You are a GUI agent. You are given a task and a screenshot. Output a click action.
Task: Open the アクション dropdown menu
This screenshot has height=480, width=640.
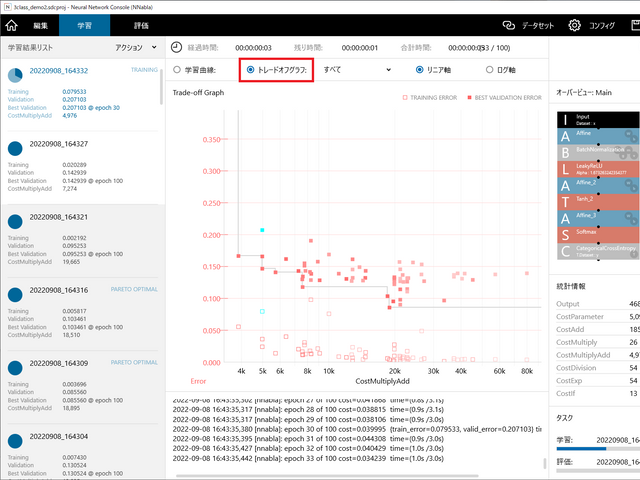point(135,47)
